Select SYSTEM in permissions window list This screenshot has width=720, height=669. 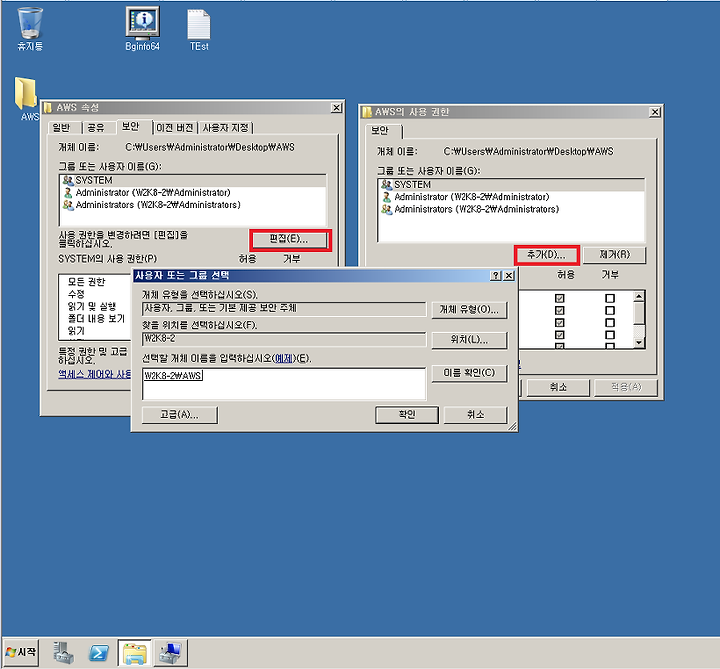[x=511, y=185]
